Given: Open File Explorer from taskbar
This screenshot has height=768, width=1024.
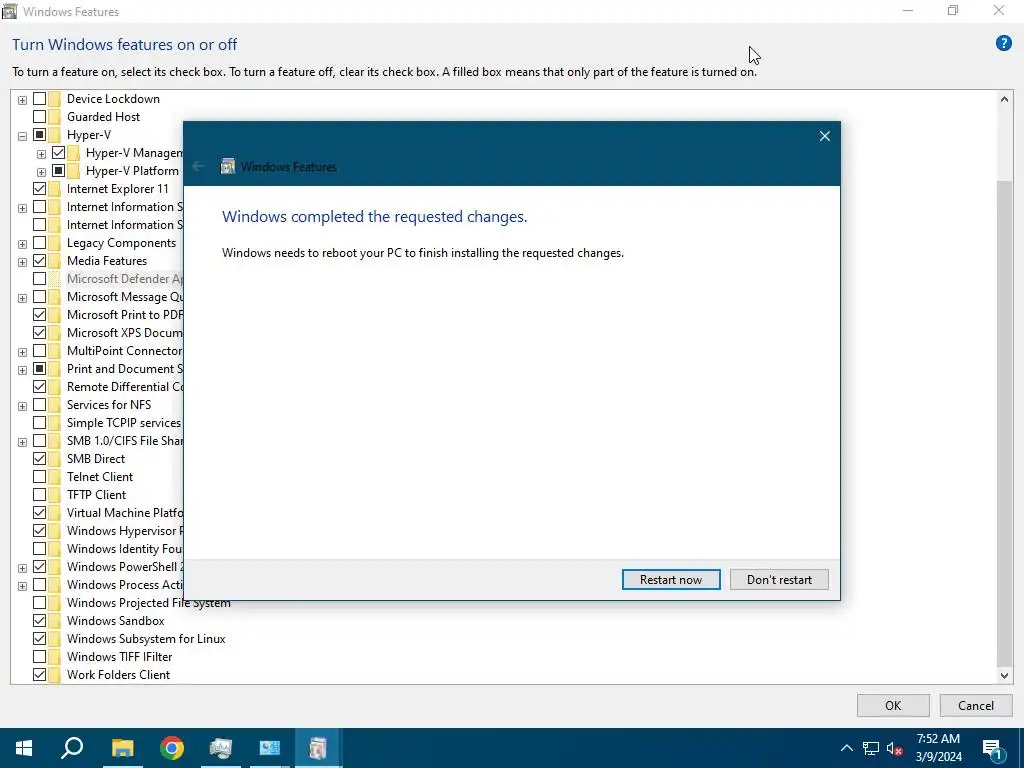Looking at the screenshot, I should tap(122, 748).
